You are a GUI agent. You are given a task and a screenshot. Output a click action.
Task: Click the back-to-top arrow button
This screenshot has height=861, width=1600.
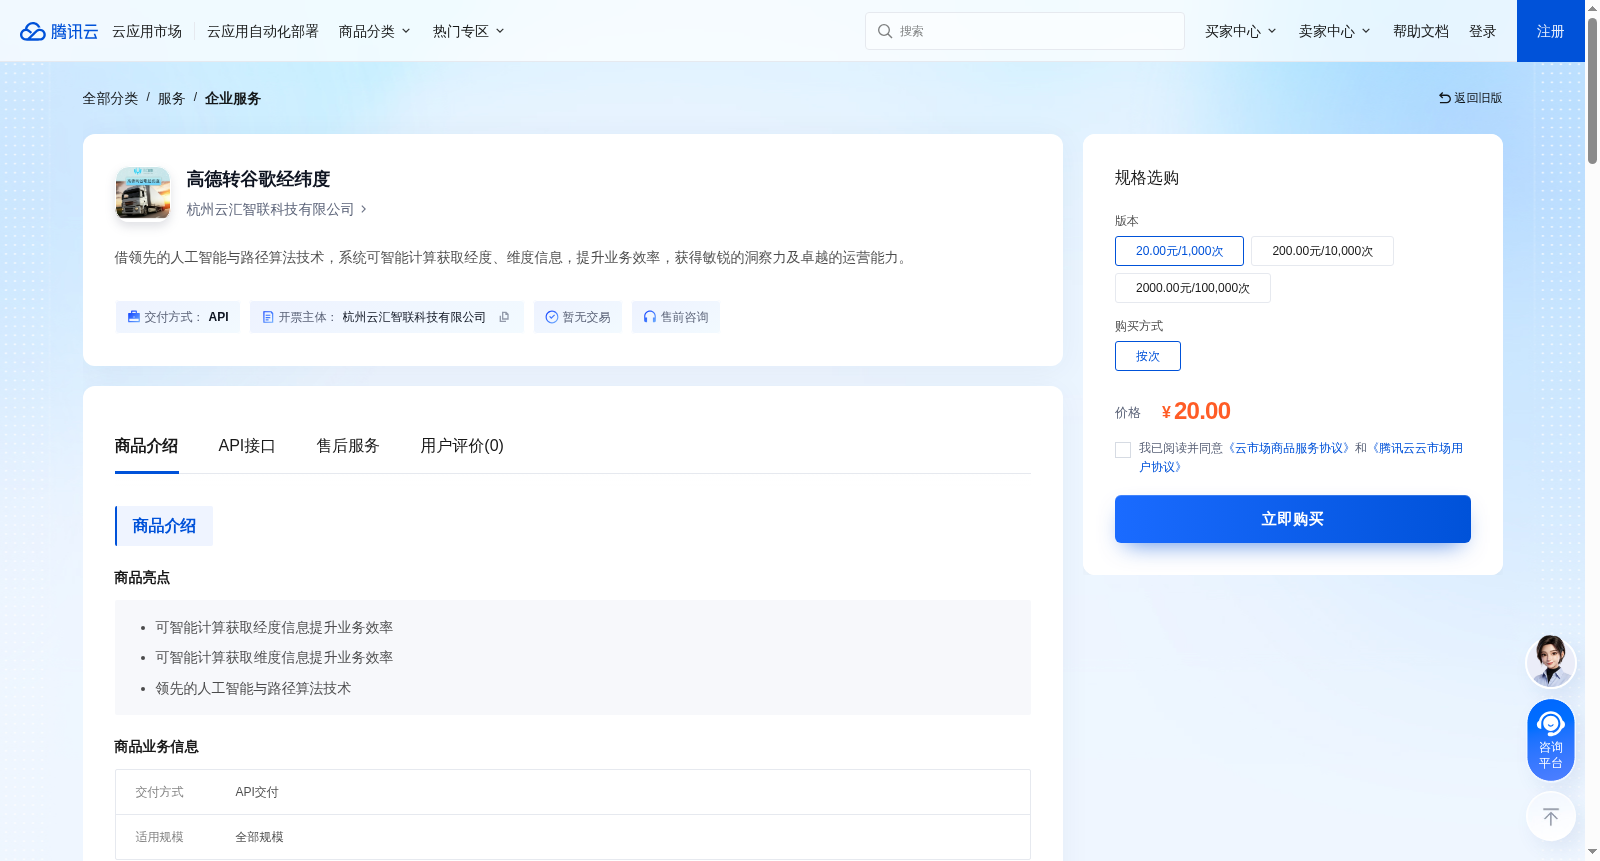pos(1551,817)
